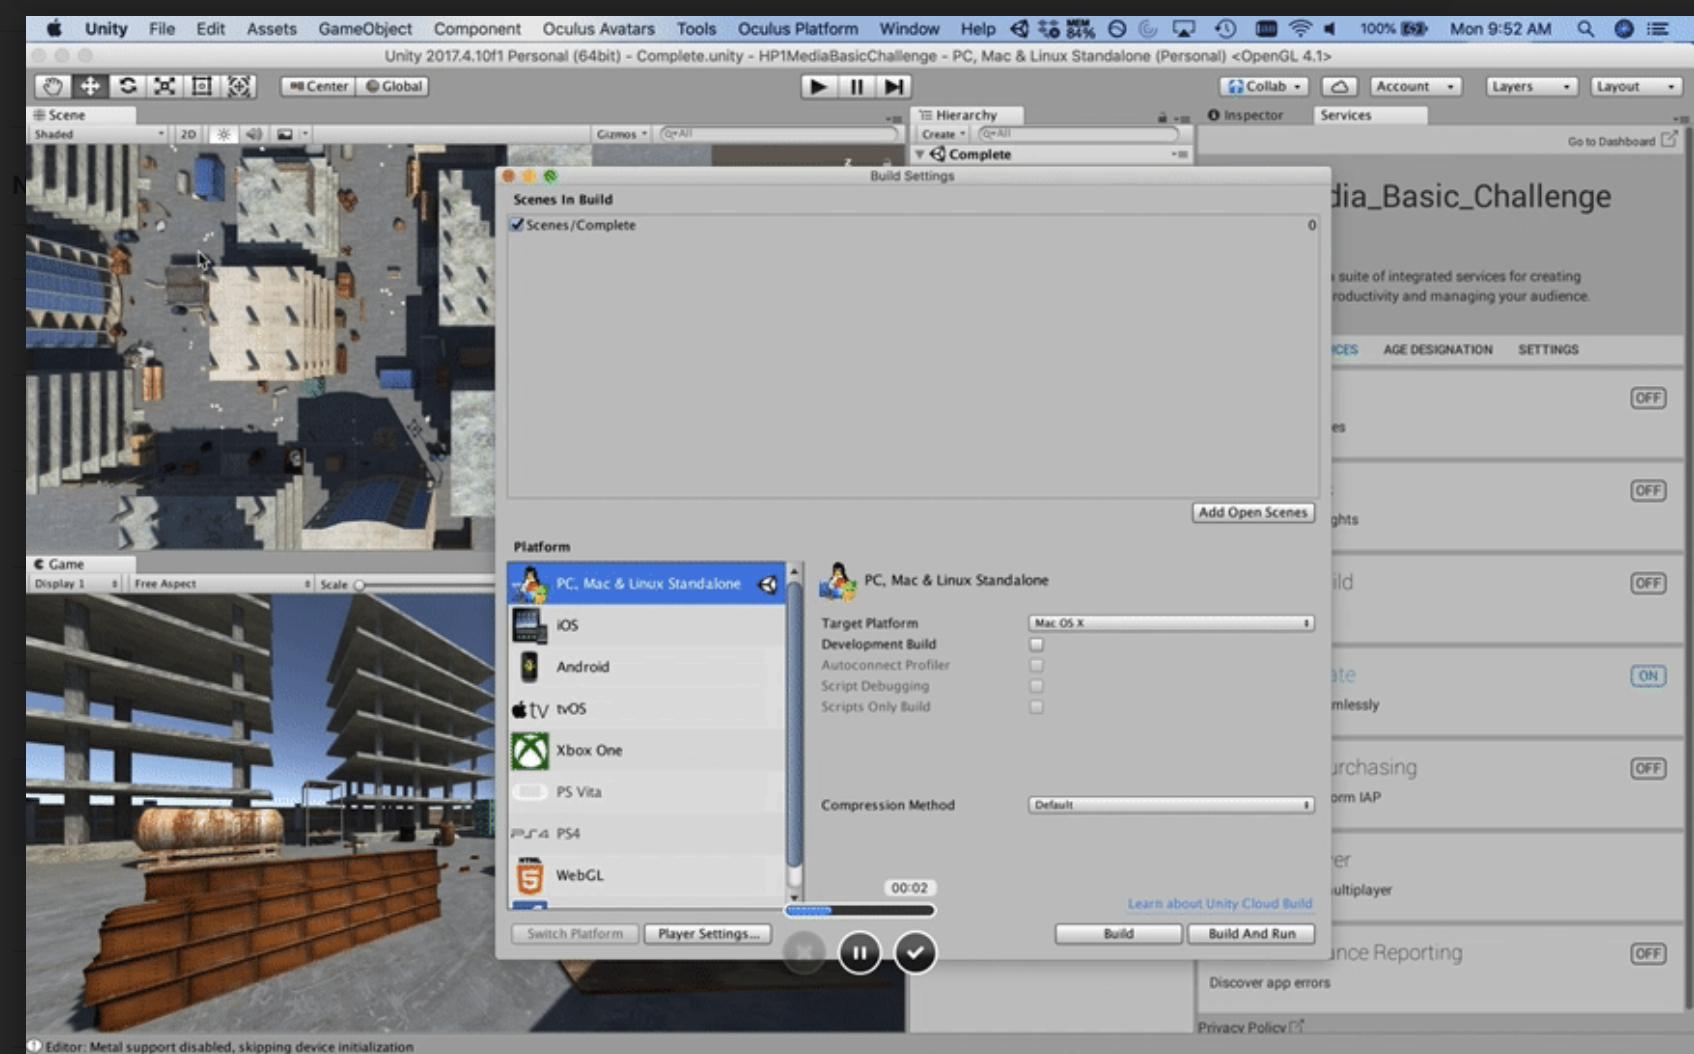Open the GameObject menu
The height and width of the screenshot is (1054, 1694).
pos(365,29)
